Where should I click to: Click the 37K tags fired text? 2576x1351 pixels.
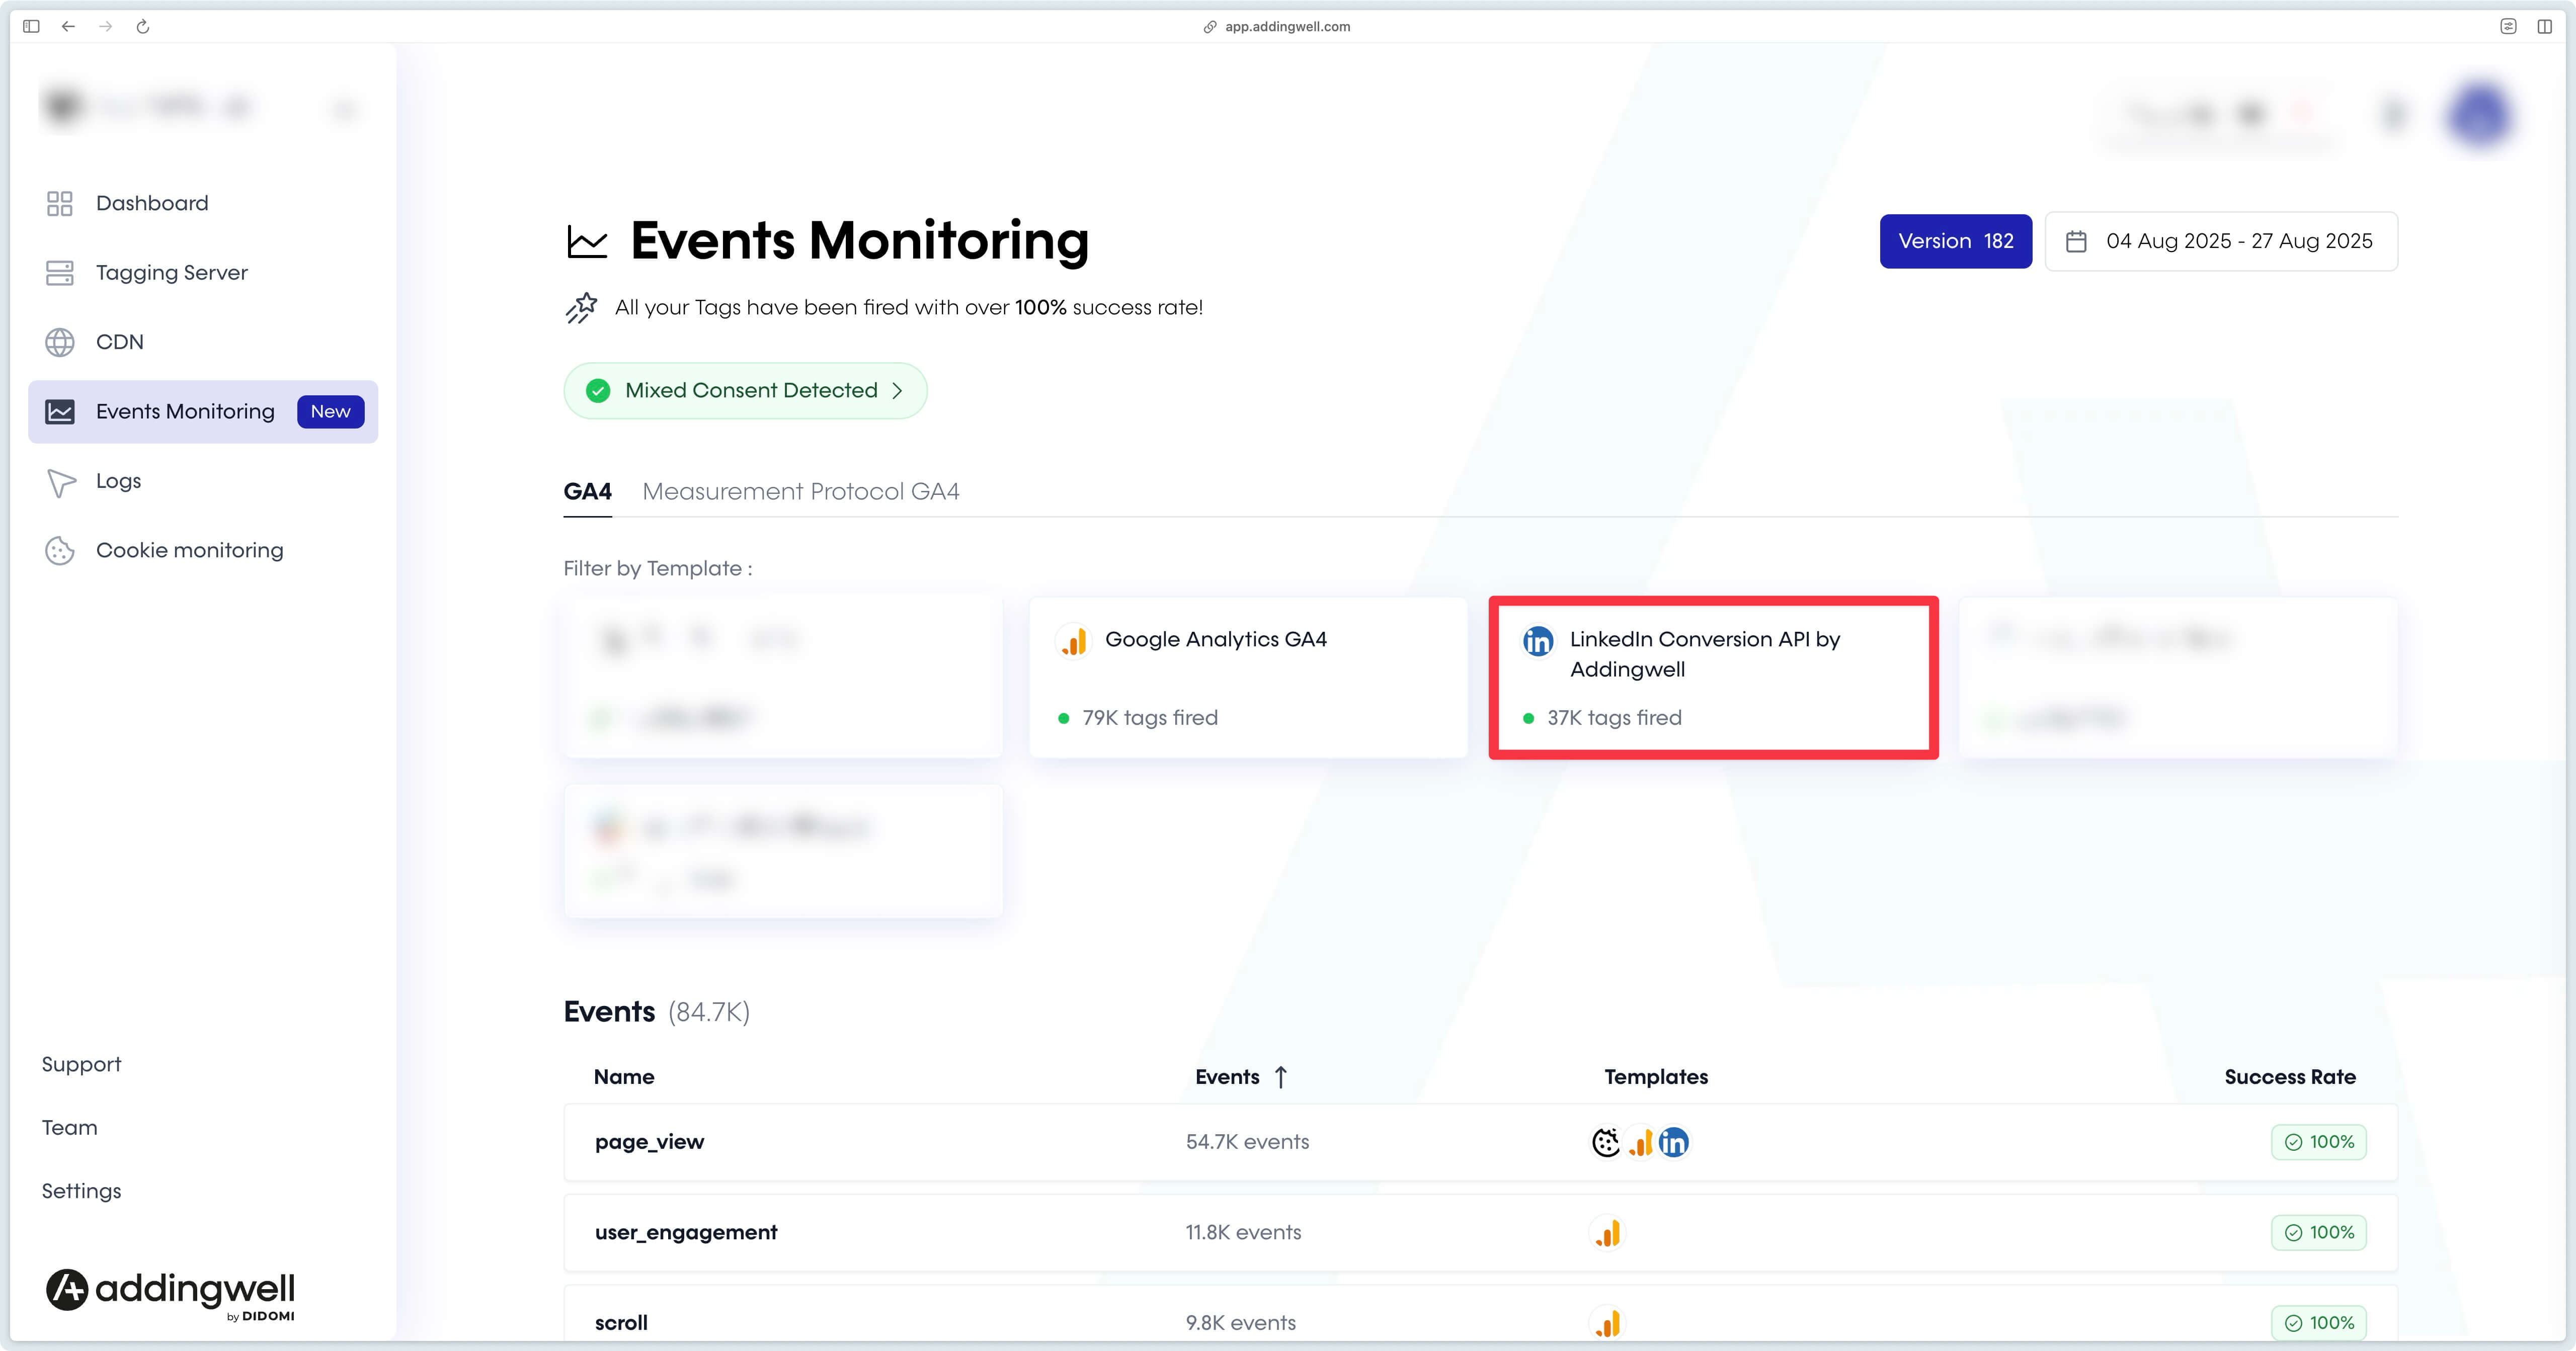[1614, 718]
